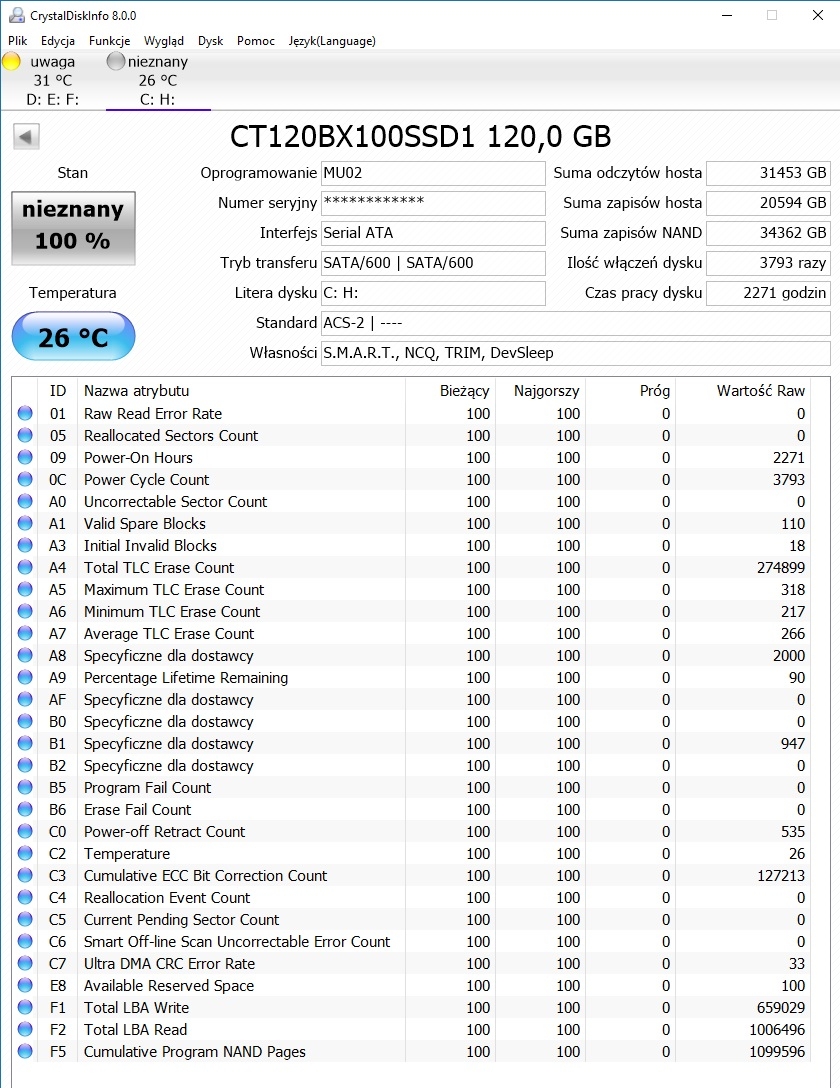Open the Funkcje menu
Screen dimensions: 840x1088
[110, 41]
